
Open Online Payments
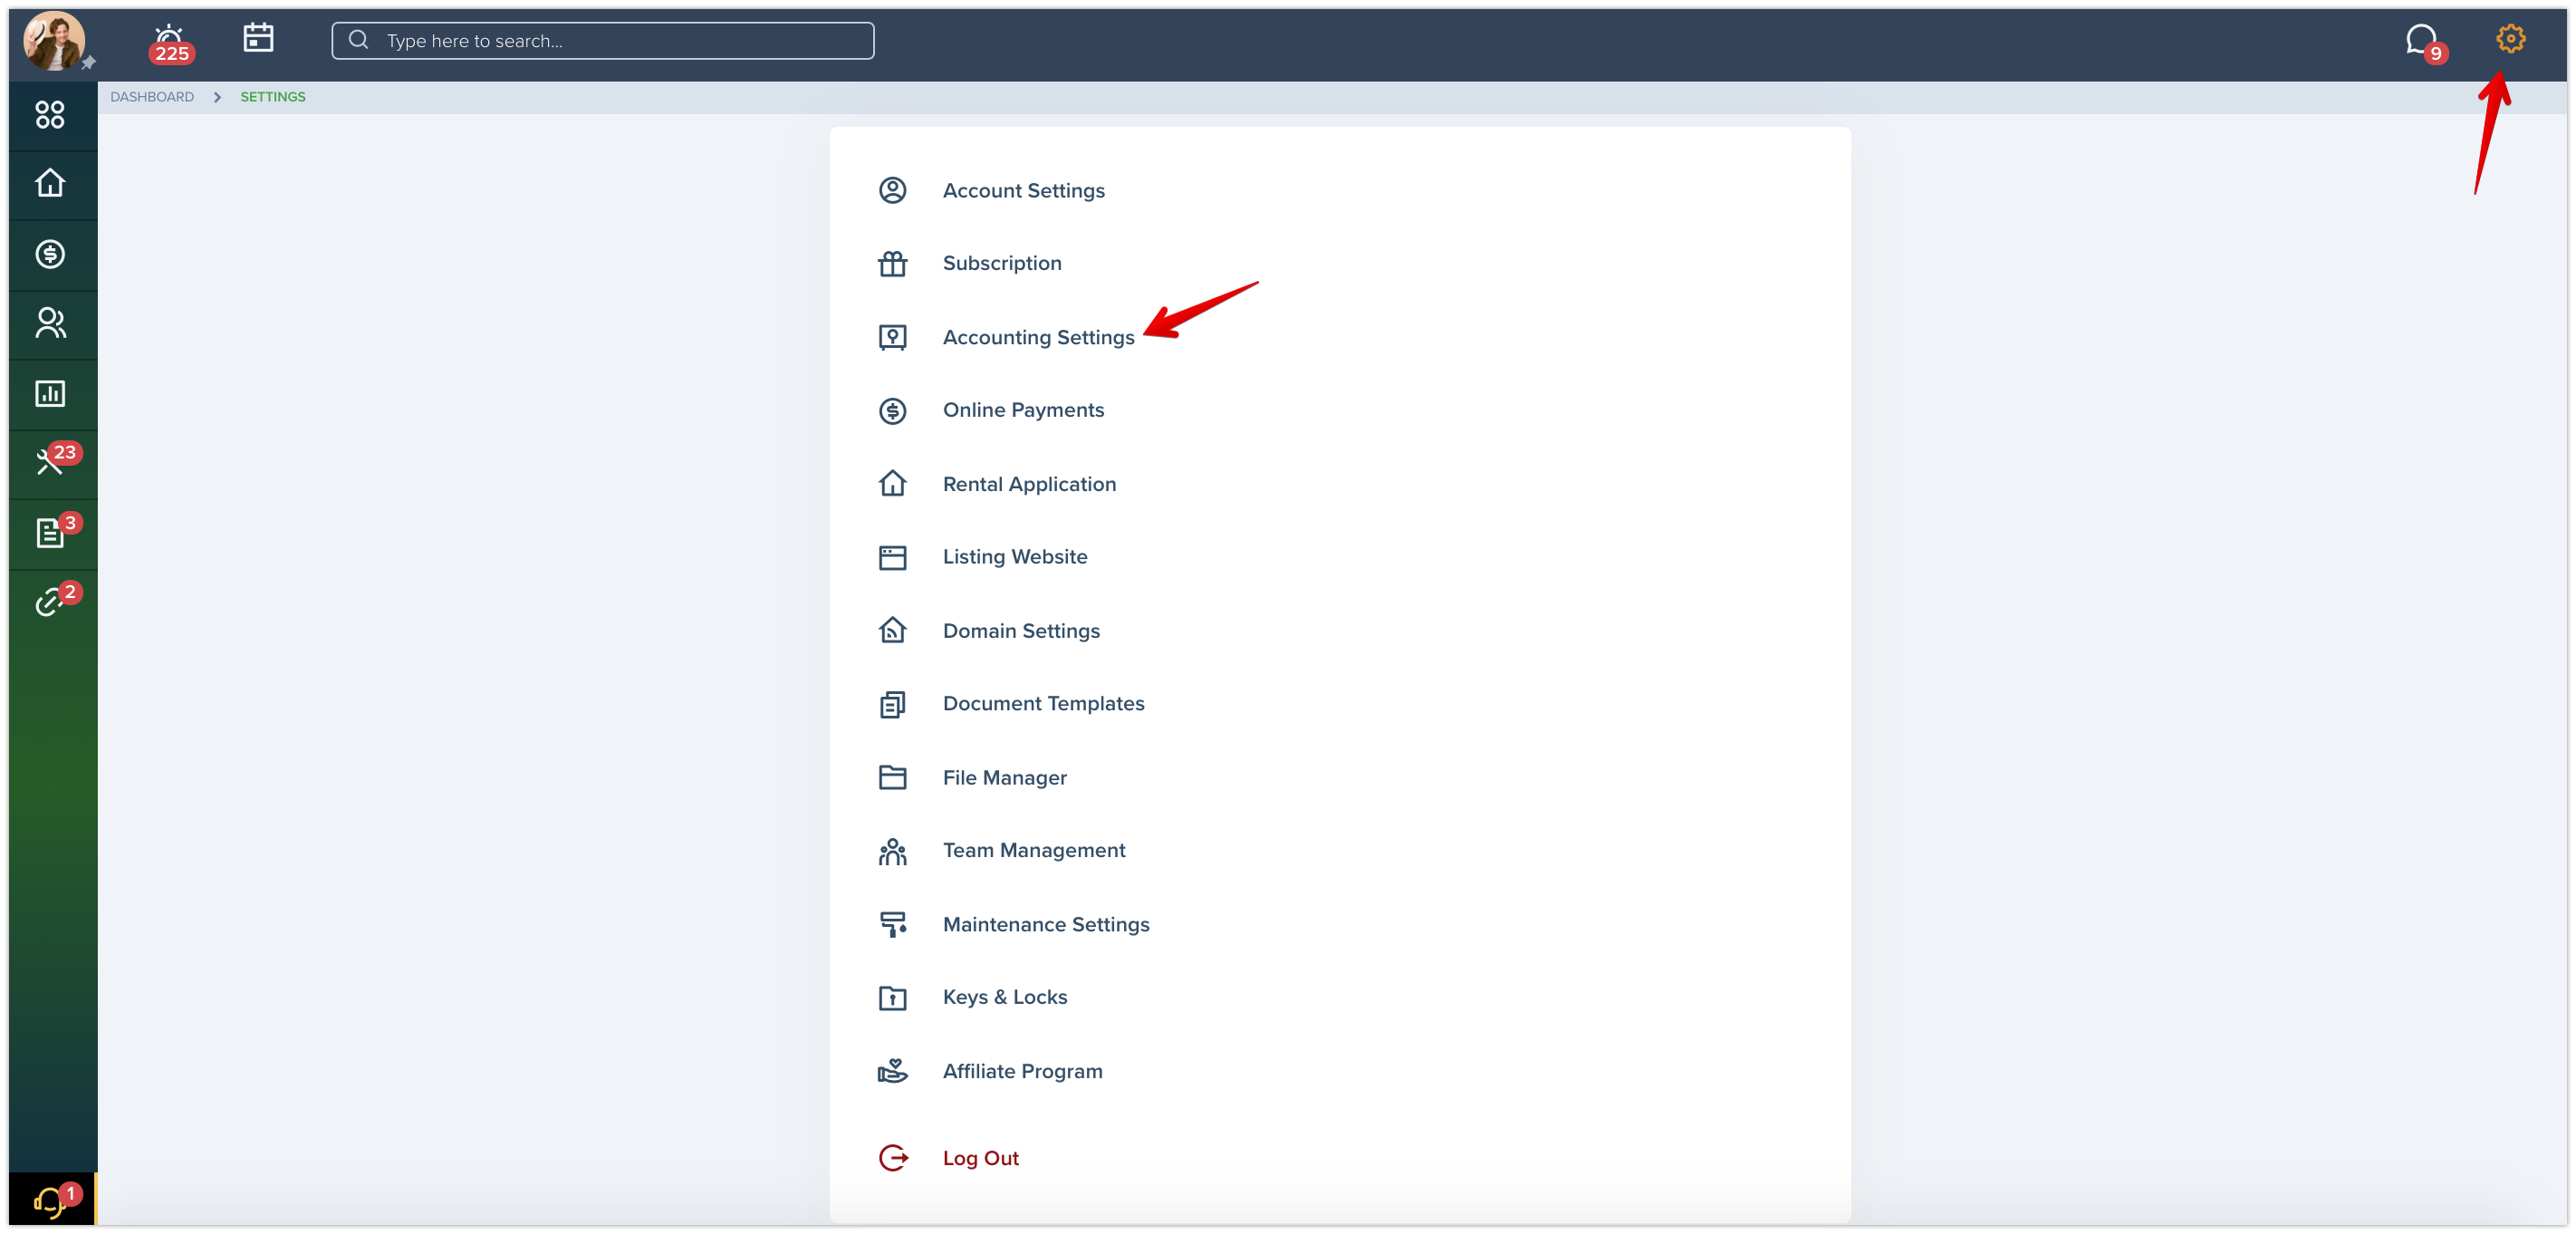(1023, 410)
